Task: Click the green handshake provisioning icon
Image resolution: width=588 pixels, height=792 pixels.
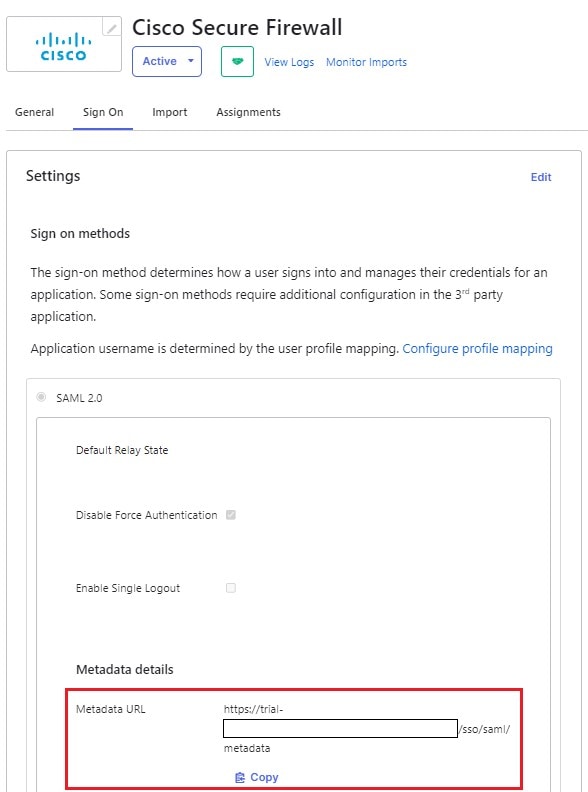Action: click(237, 62)
